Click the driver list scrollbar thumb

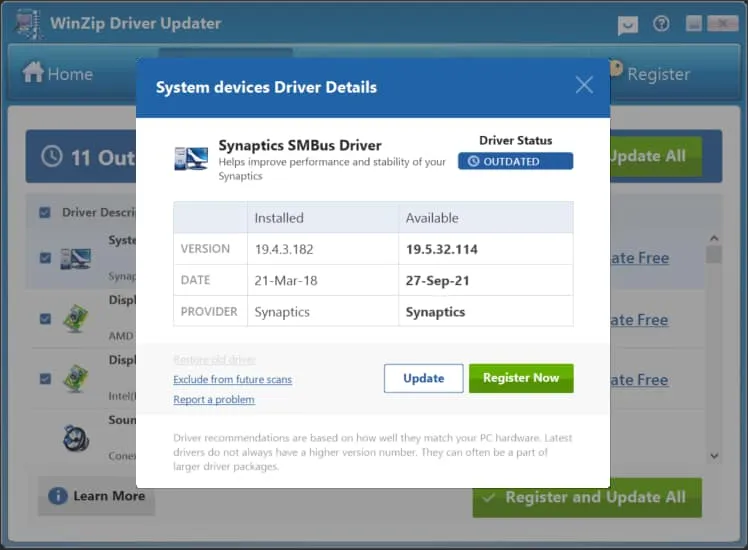pos(714,254)
